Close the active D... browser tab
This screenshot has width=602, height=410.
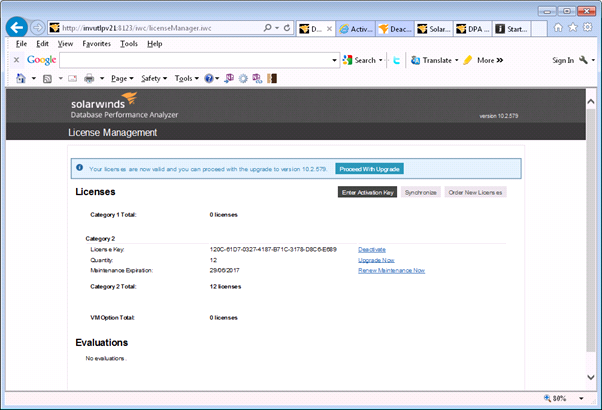pos(329,29)
